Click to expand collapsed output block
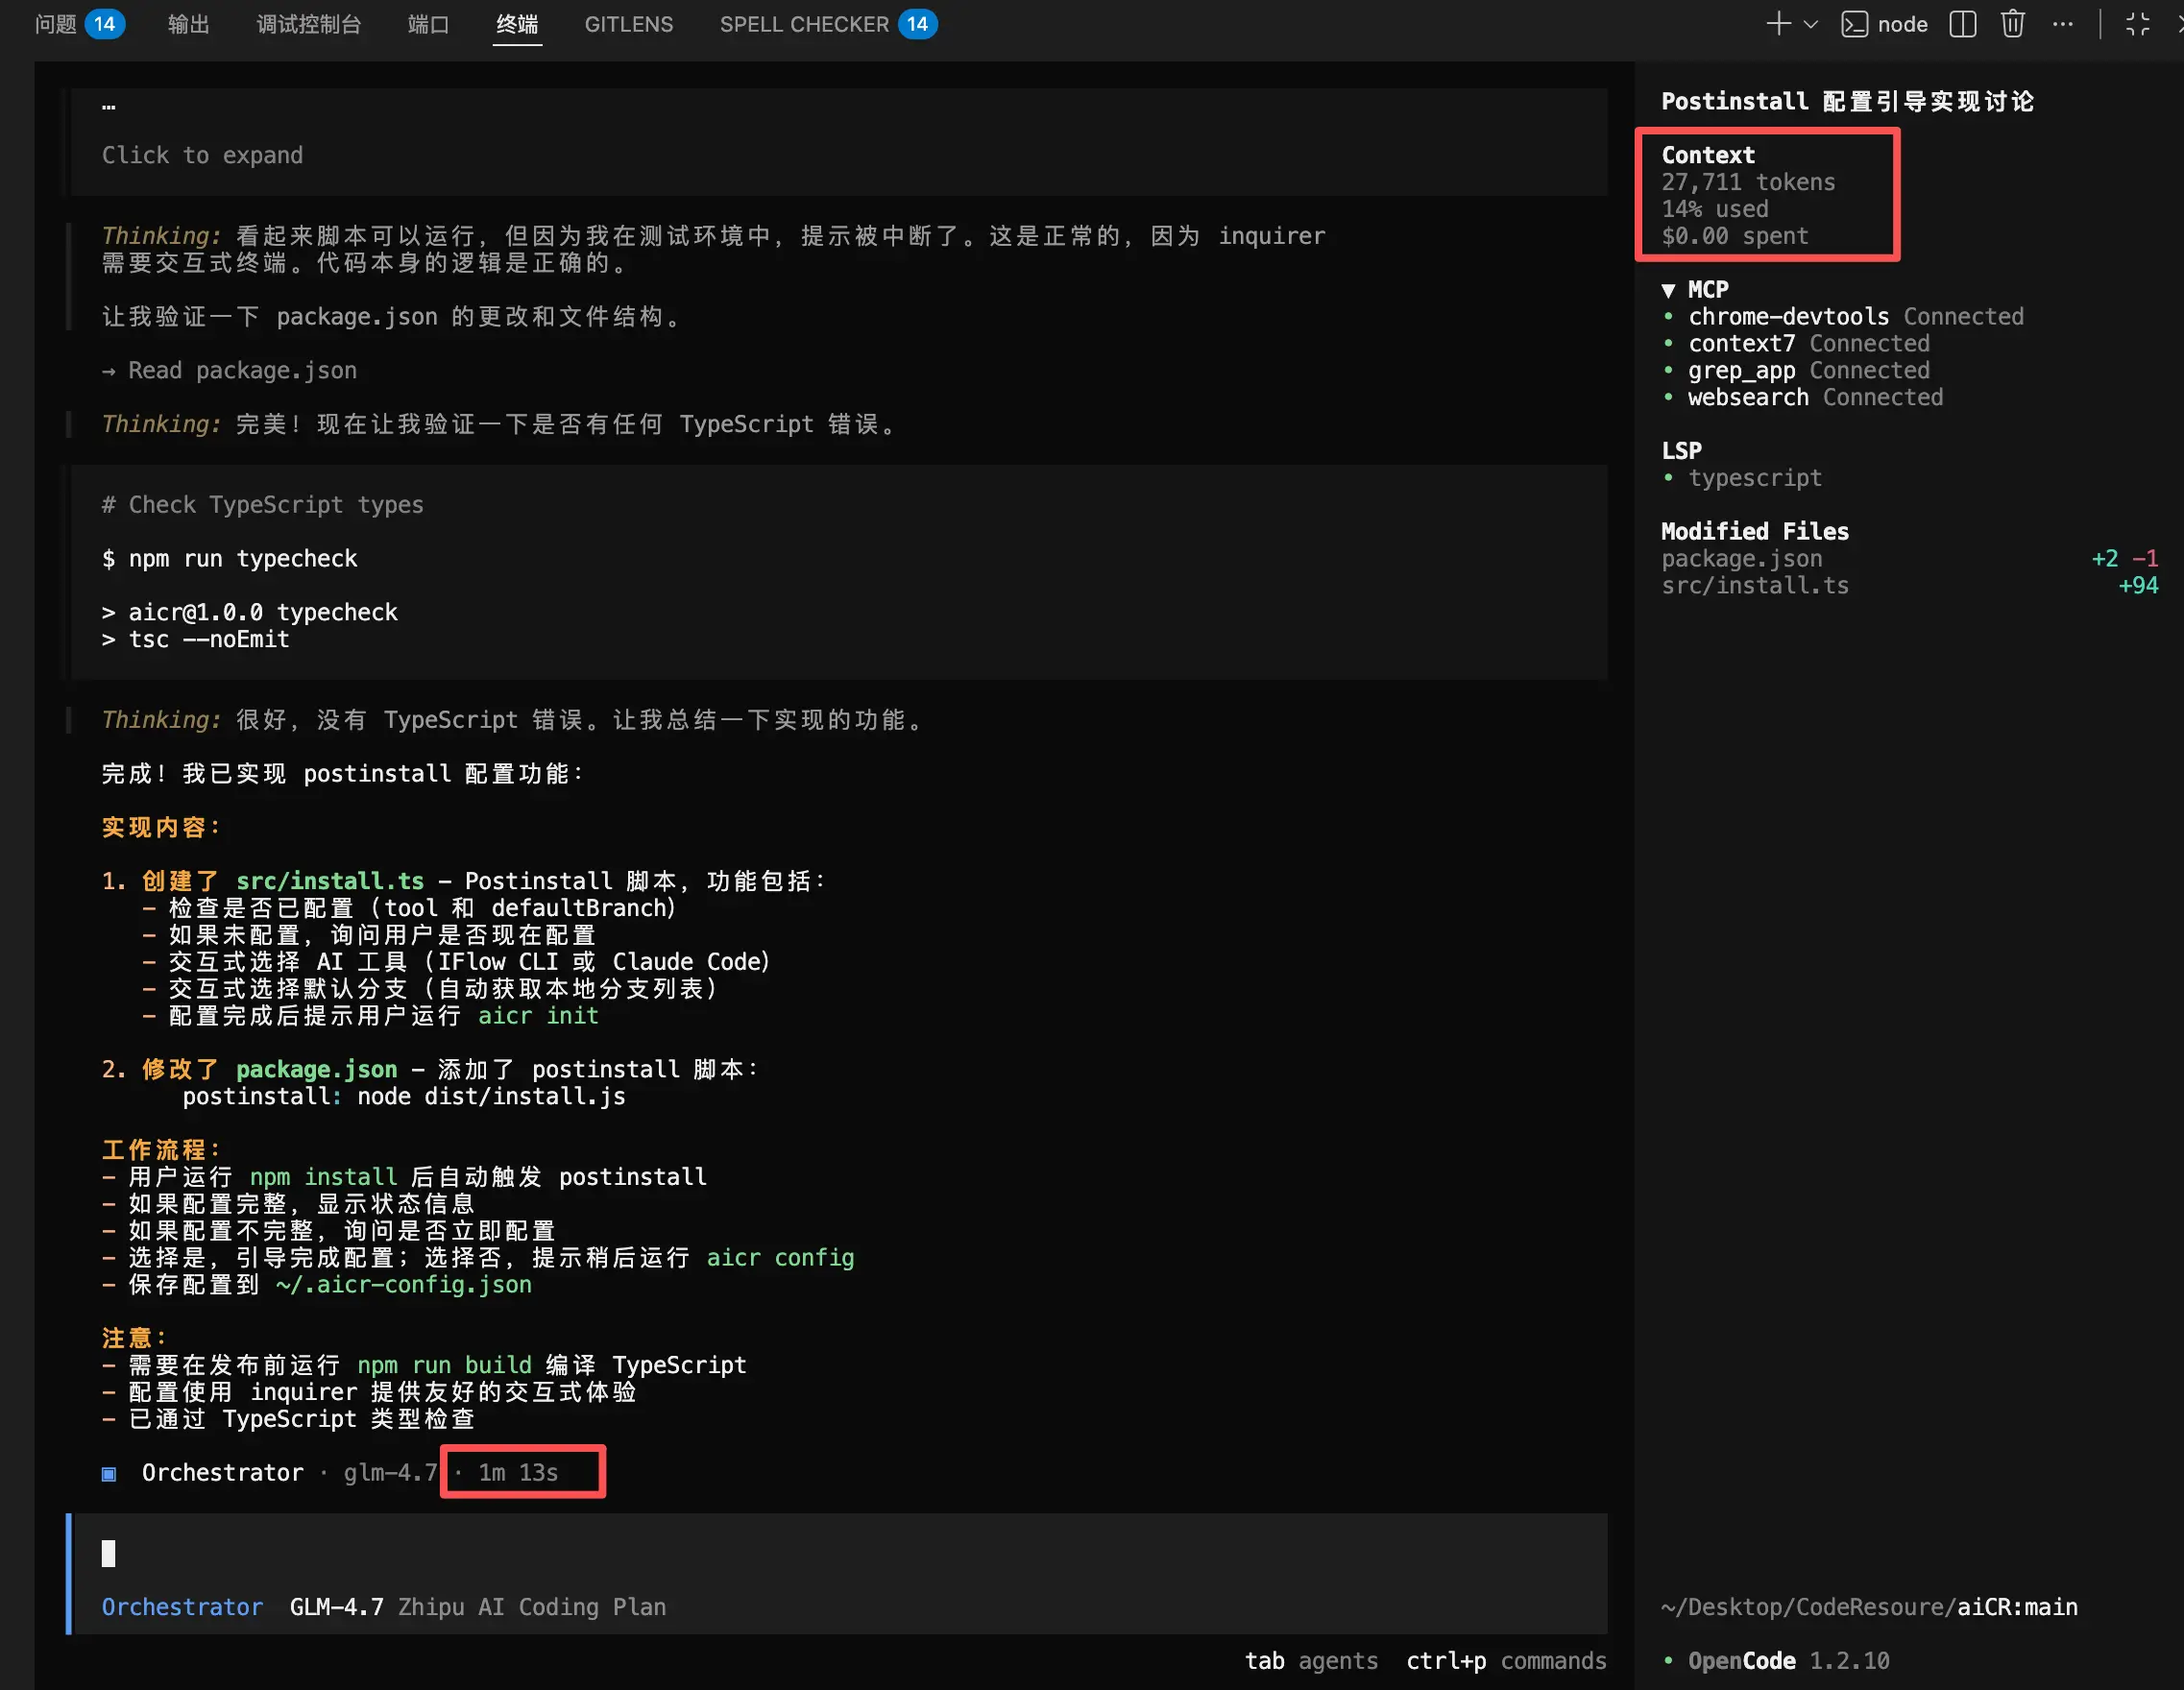This screenshot has height=1690, width=2184. click(x=202, y=155)
